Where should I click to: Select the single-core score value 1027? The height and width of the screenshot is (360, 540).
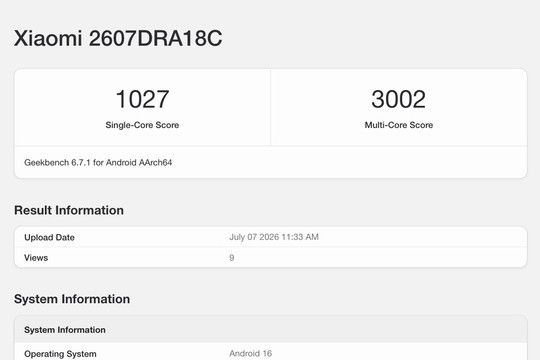pyautogui.click(x=142, y=99)
